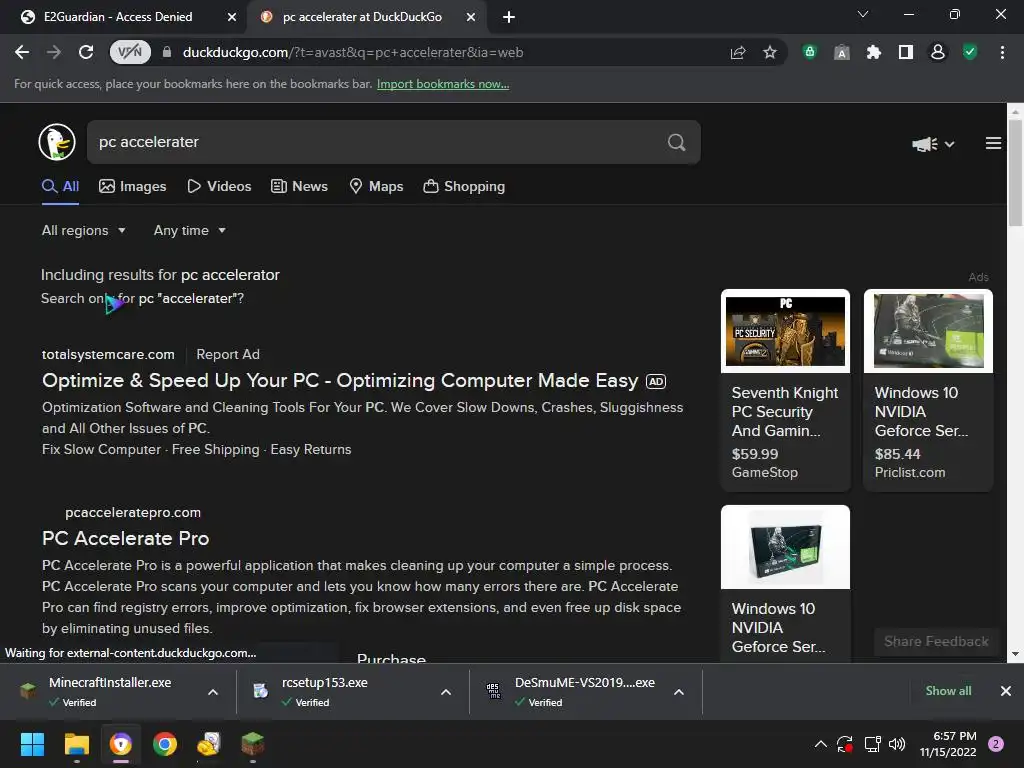Screen dimensions: 1024x768
Task: Toggle the VPN badge in address bar
Action: (x=130, y=52)
